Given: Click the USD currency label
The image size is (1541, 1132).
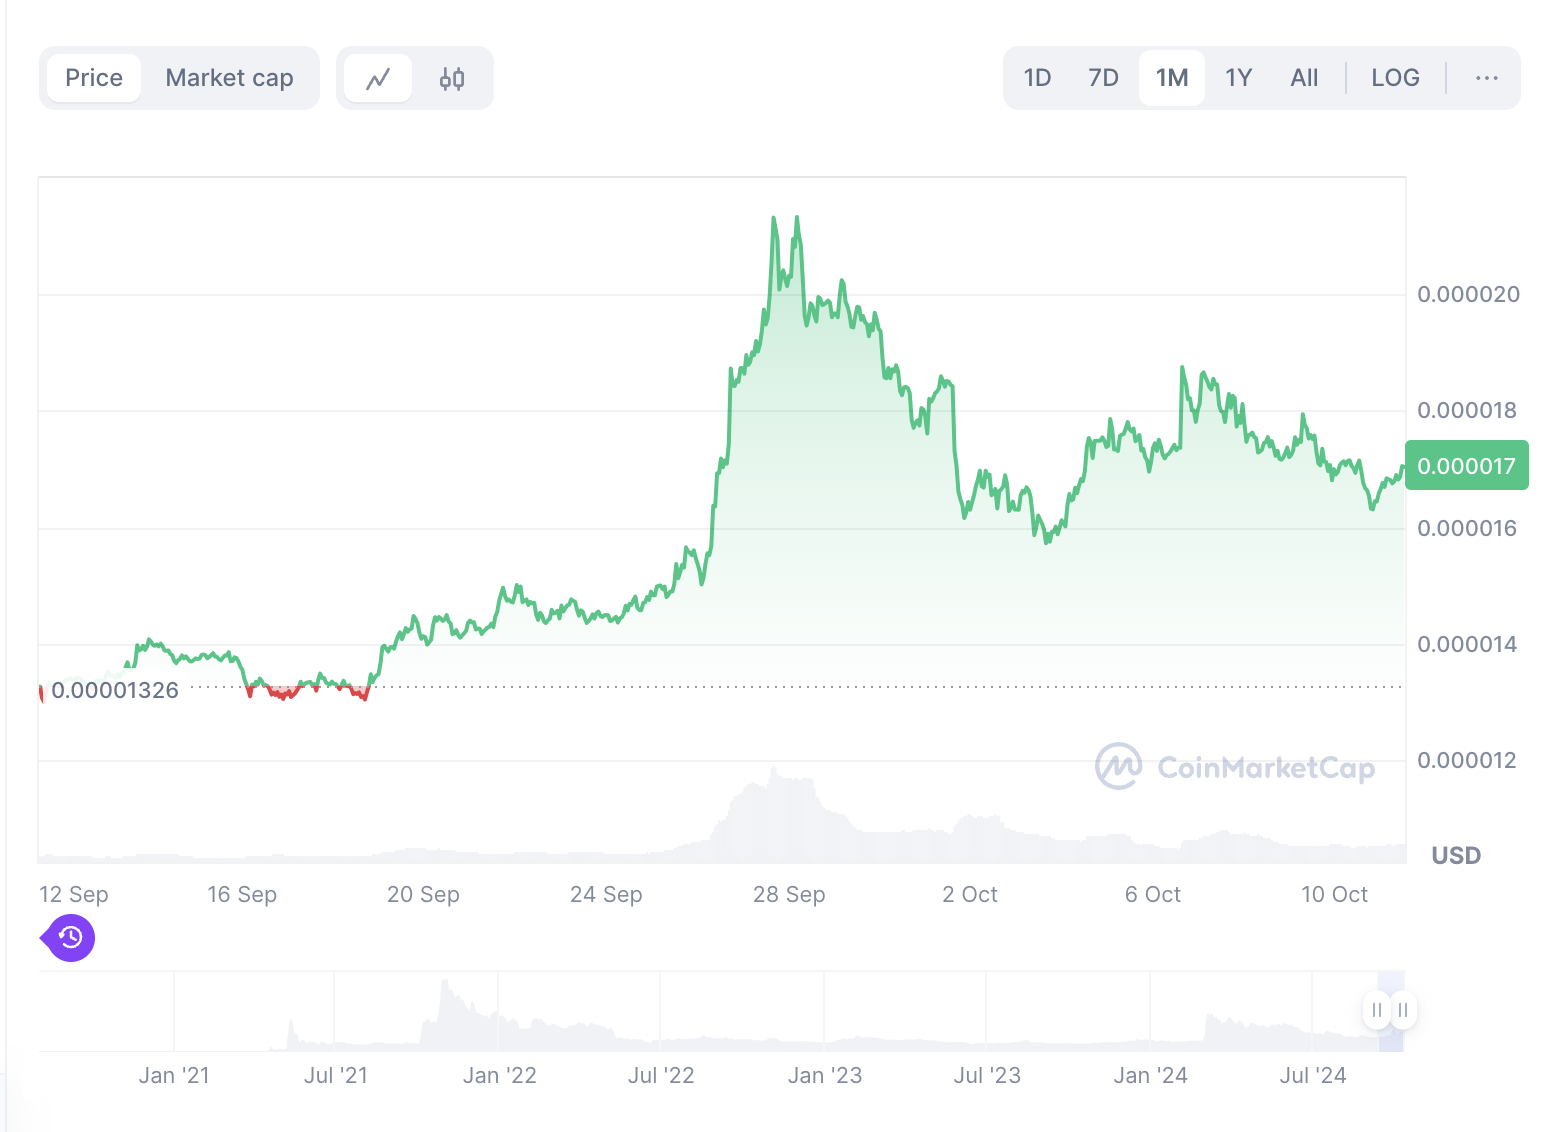Looking at the screenshot, I should click(x=1456, y=855).
